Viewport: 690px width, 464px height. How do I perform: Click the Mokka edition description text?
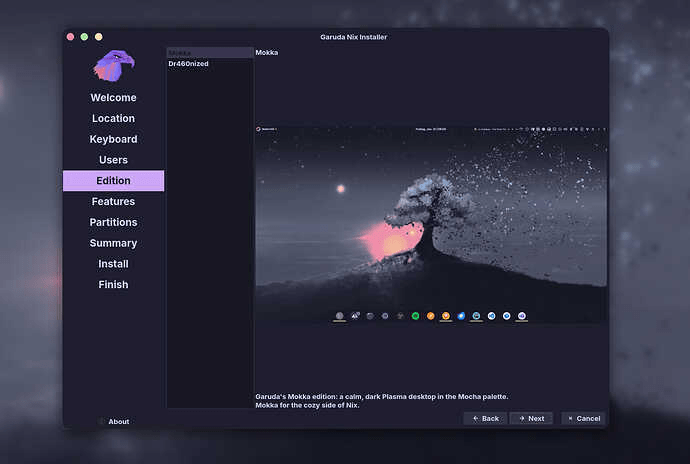point(382,401)
